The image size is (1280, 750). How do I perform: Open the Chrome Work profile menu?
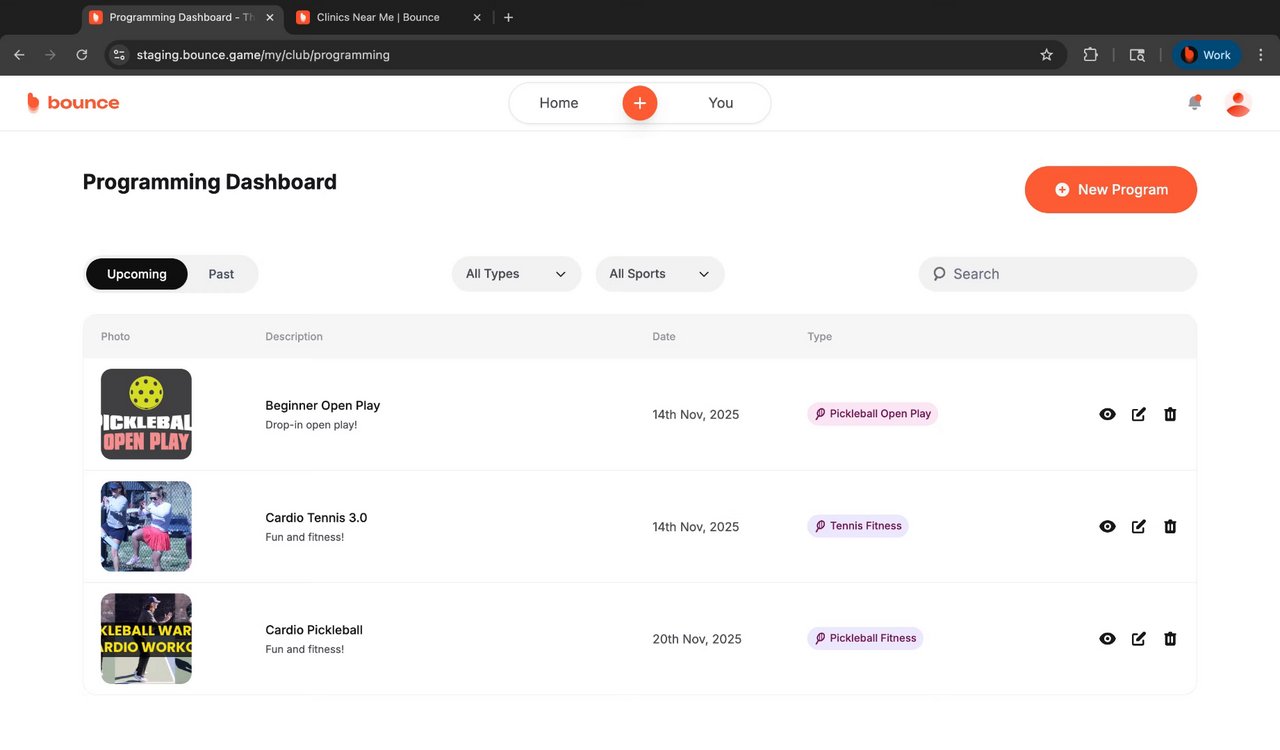1206,55
